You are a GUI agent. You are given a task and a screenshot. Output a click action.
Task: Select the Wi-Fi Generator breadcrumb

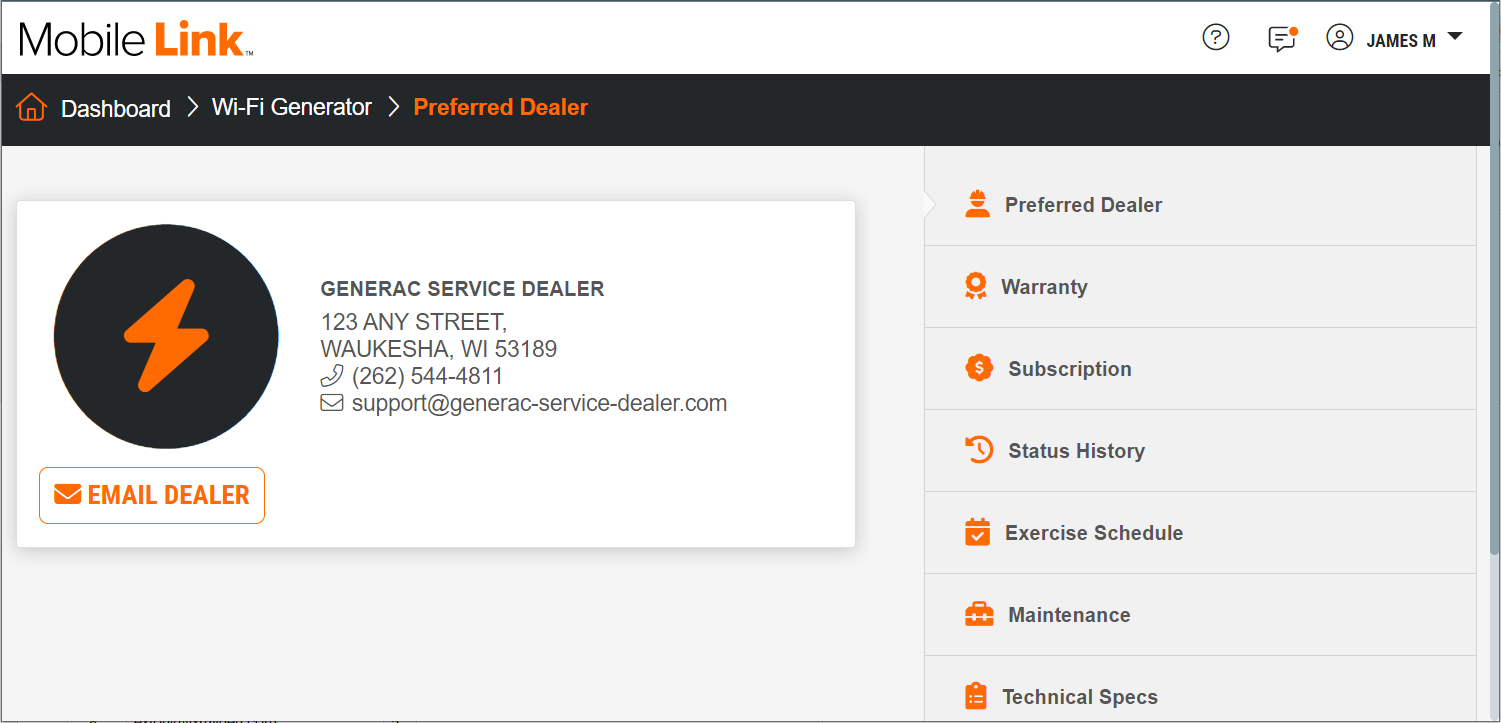pos(292,107)
